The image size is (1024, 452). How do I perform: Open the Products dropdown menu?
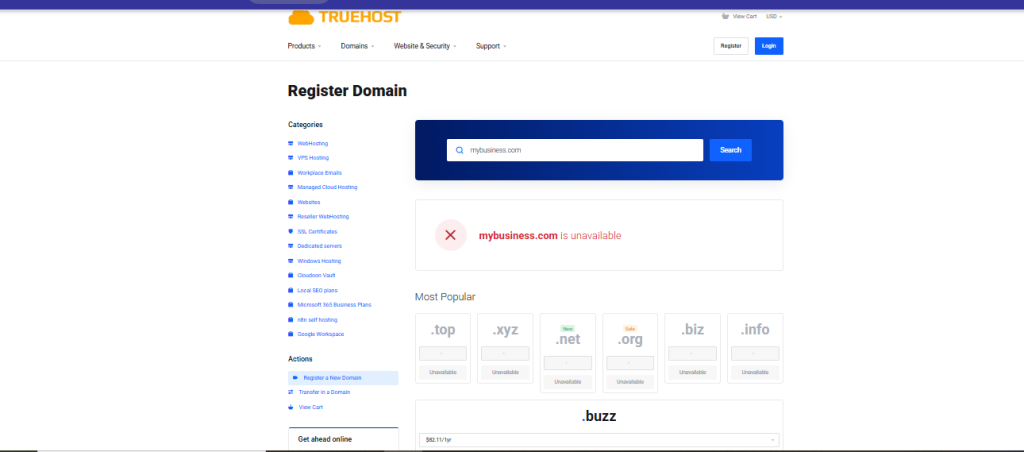(x=304, y=46)
